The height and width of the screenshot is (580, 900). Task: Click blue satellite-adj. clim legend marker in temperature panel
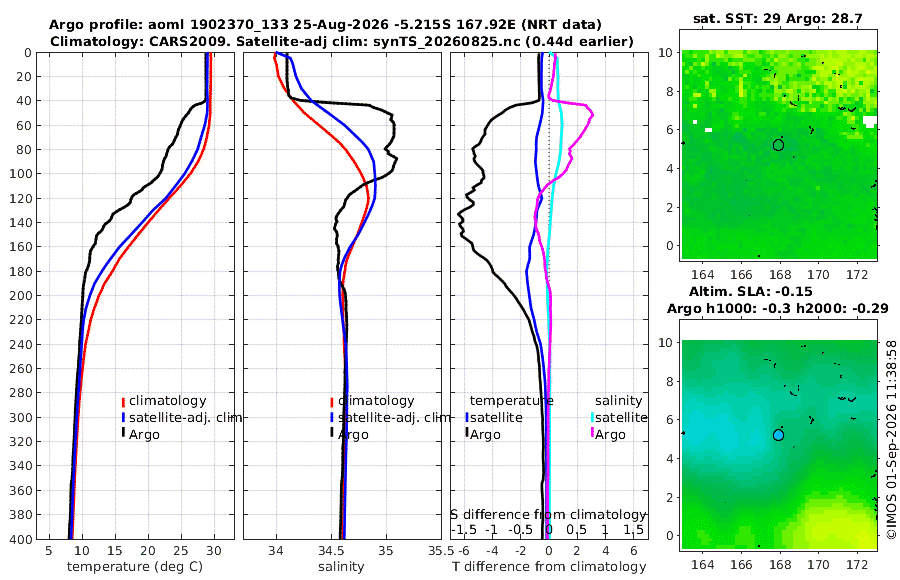123,418
